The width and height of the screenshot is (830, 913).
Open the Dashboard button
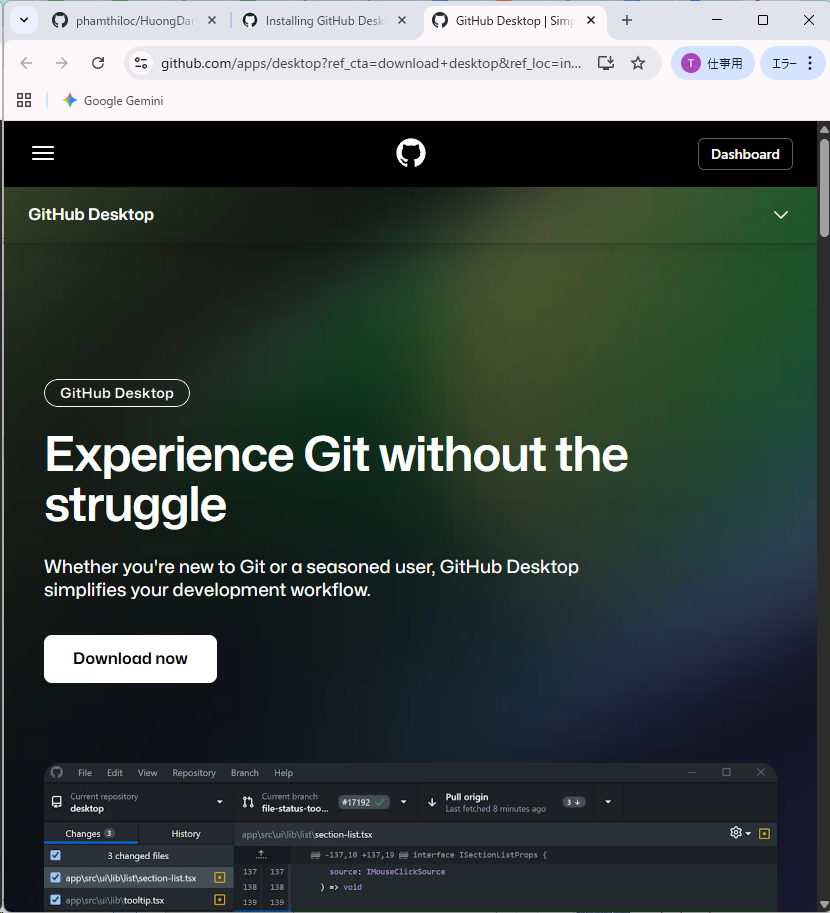pos(745,154)
